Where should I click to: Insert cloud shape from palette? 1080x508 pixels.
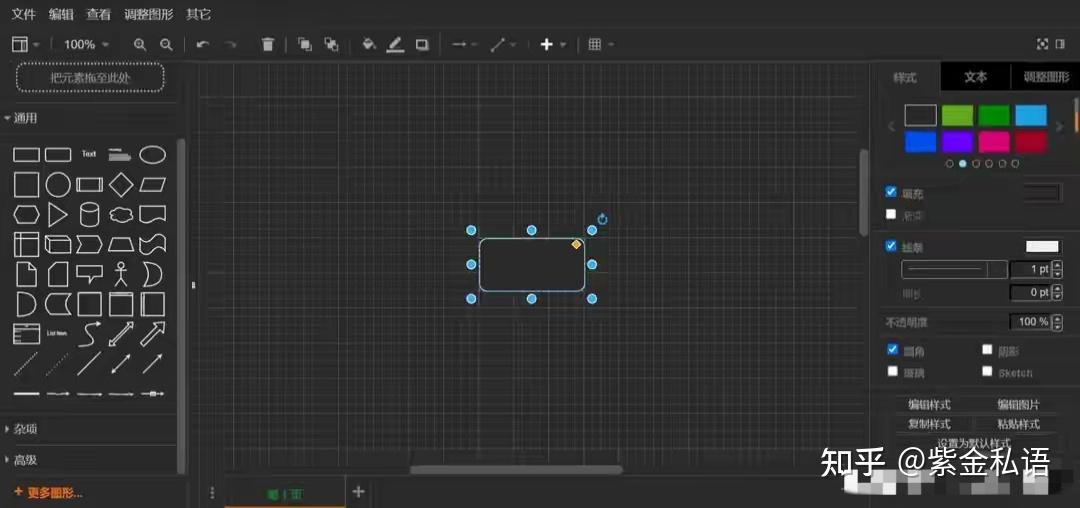coord(121,215)
